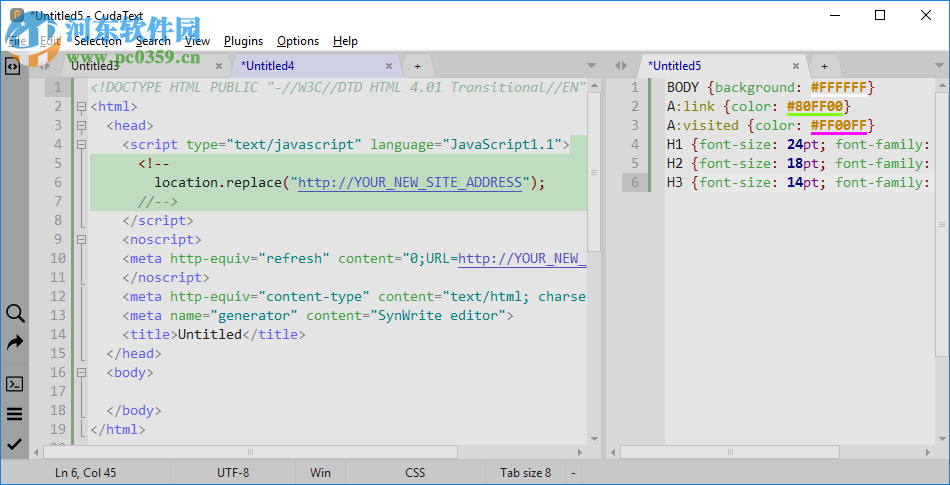Collapse the <body> fold on line 16
950x485 pixels.
(81, 373)
